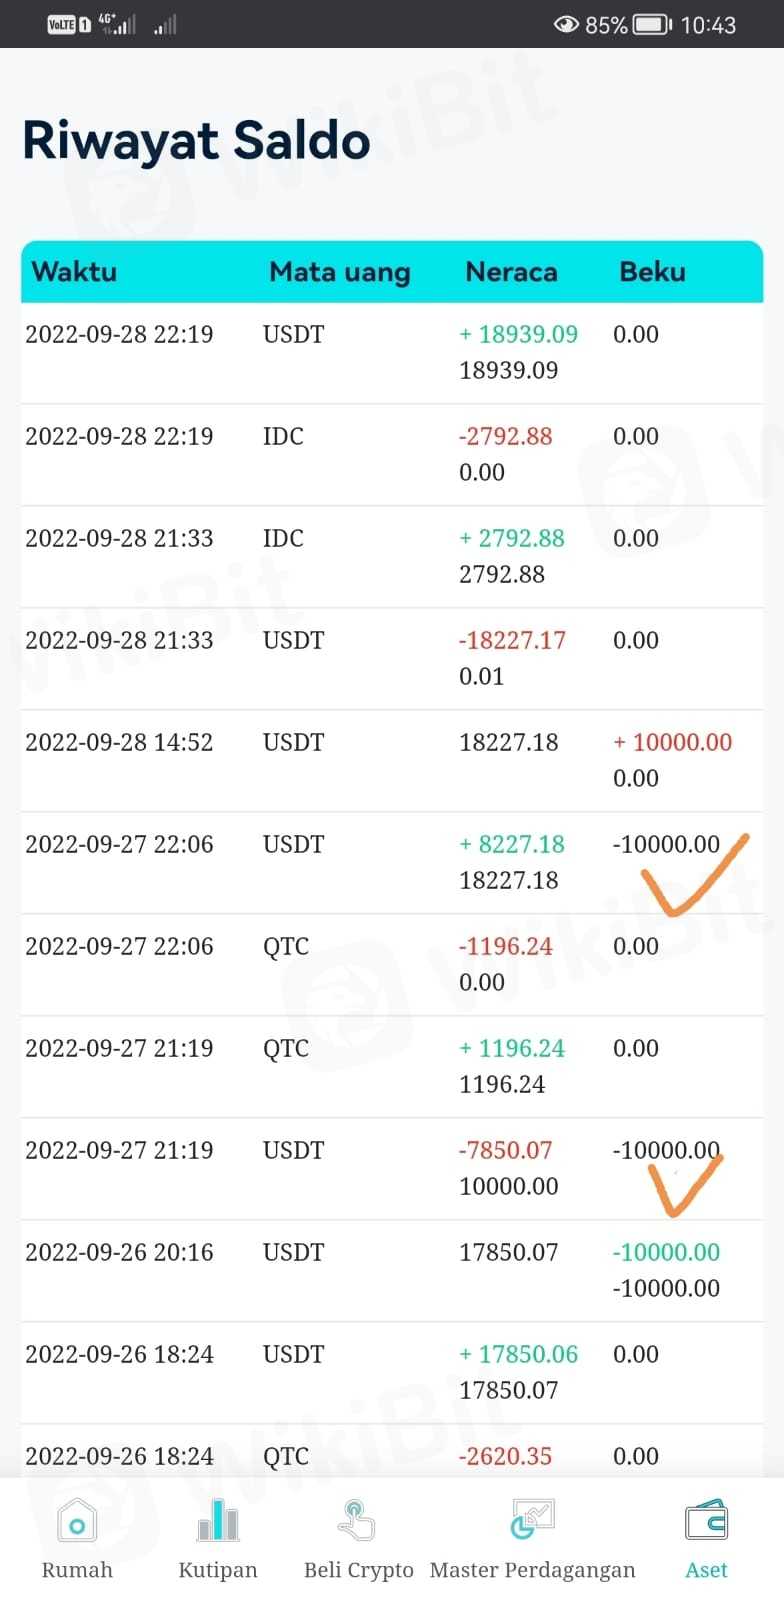The image size is (784, 1600).
Task: Tap the +10000.00 frozen amount in red
Action: point(672,742)
